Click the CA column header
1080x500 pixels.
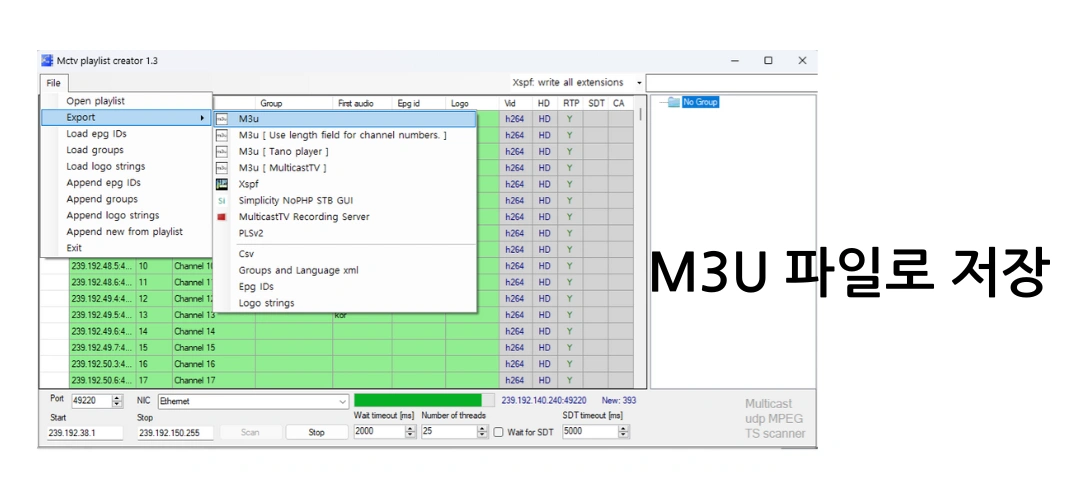click(621, 103)
